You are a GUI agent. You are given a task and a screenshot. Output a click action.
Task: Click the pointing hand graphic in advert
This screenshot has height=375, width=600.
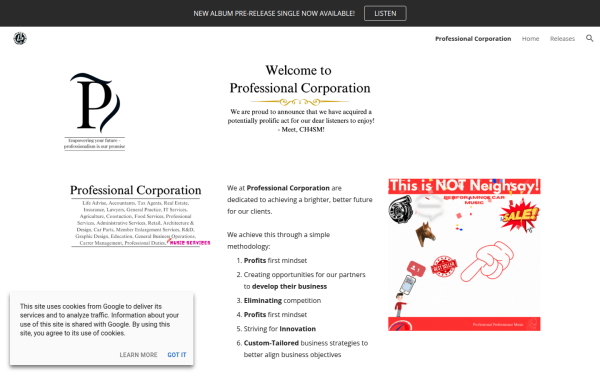tap(487, 262)
